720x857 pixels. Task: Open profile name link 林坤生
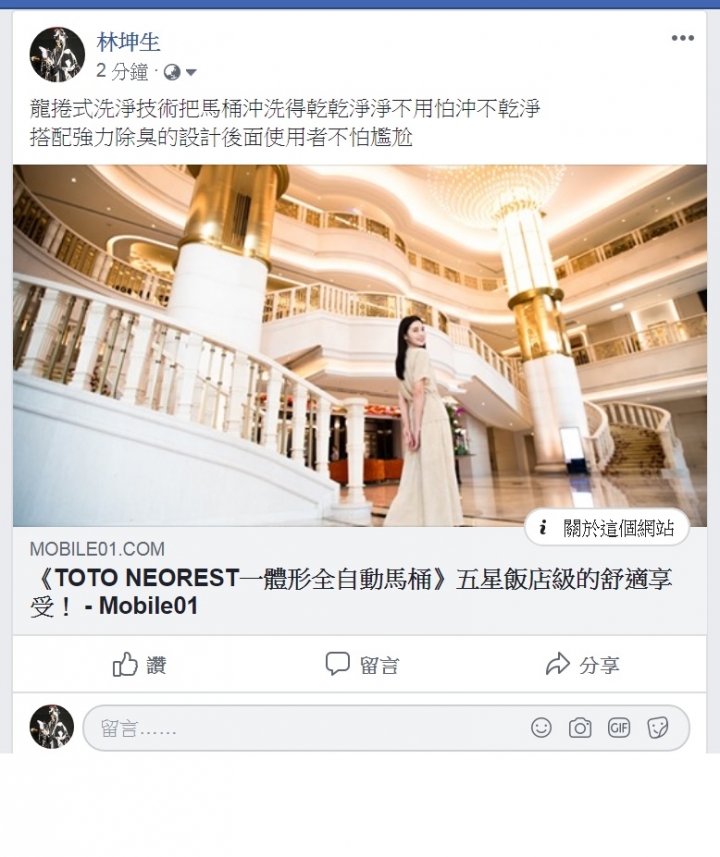(x=128, y=42)
